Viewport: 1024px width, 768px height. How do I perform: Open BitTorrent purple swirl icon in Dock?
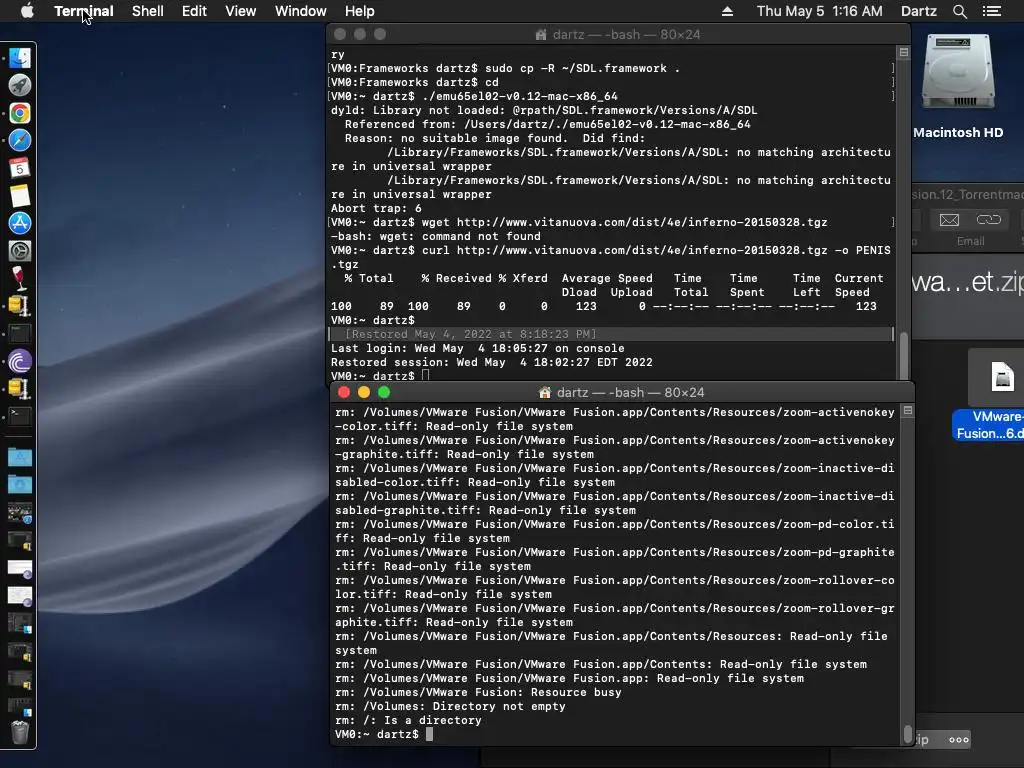click(x=20, y=361)
